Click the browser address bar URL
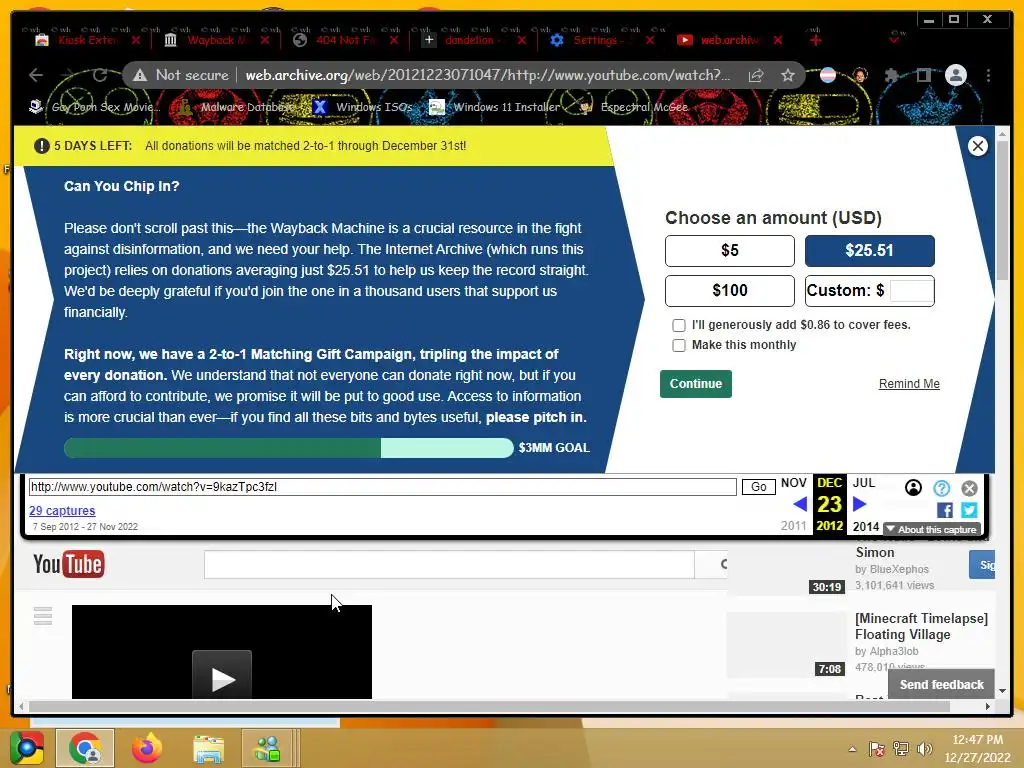 (x=488, y=75)
